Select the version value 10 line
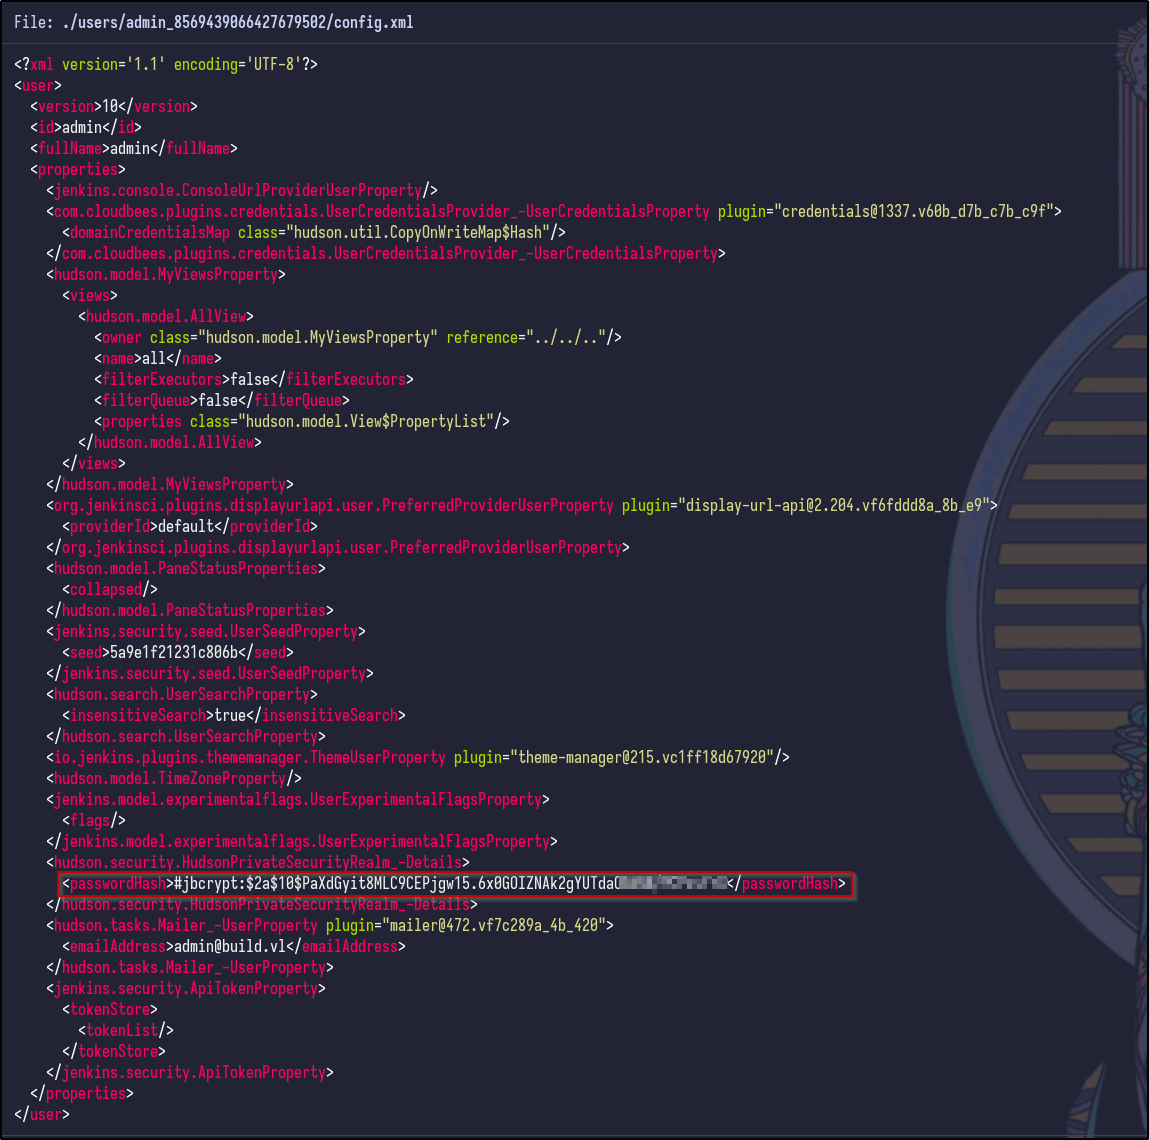The height and width of the screenshot is (1140, 1149). [114, 106]
